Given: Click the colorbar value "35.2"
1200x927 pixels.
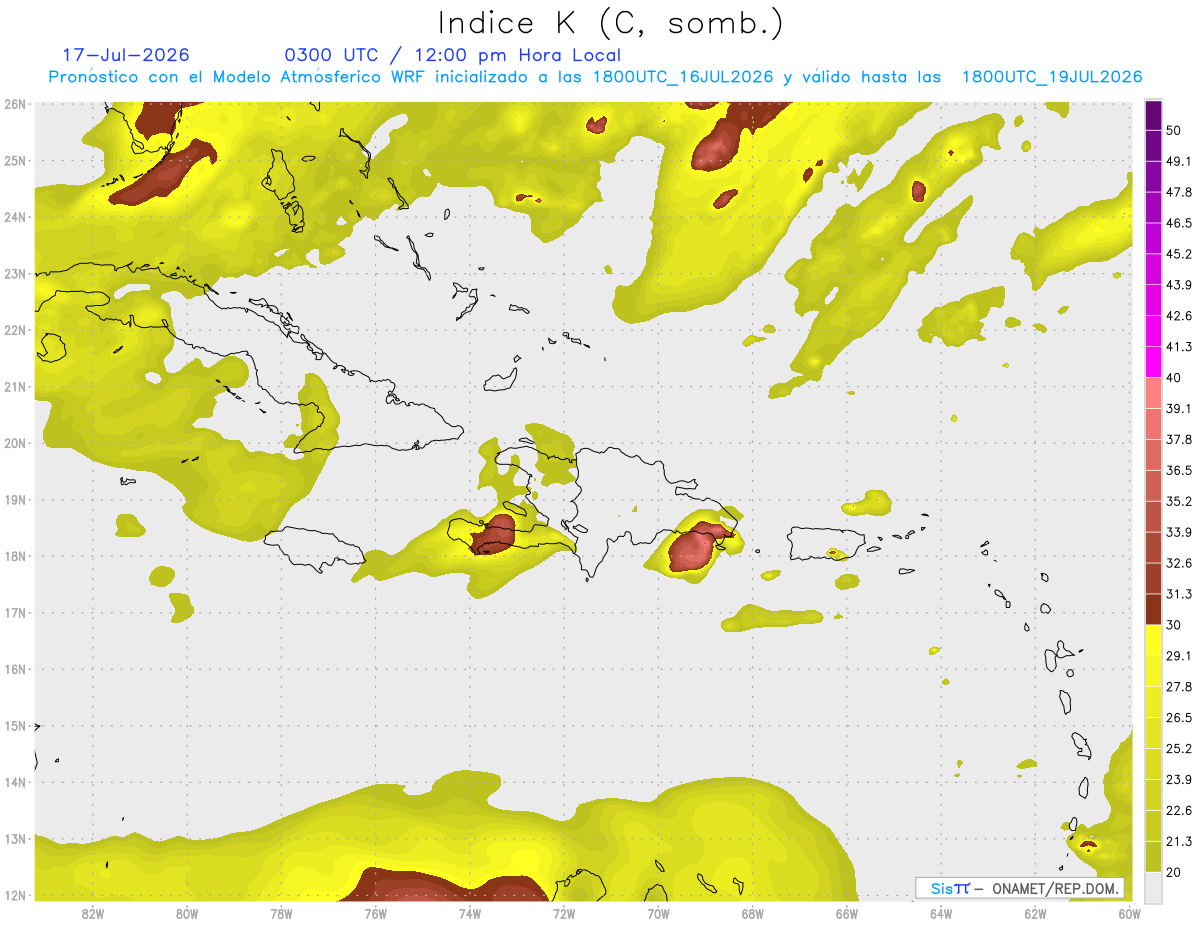Looking at the screenshot, I should coord(1179,501).
